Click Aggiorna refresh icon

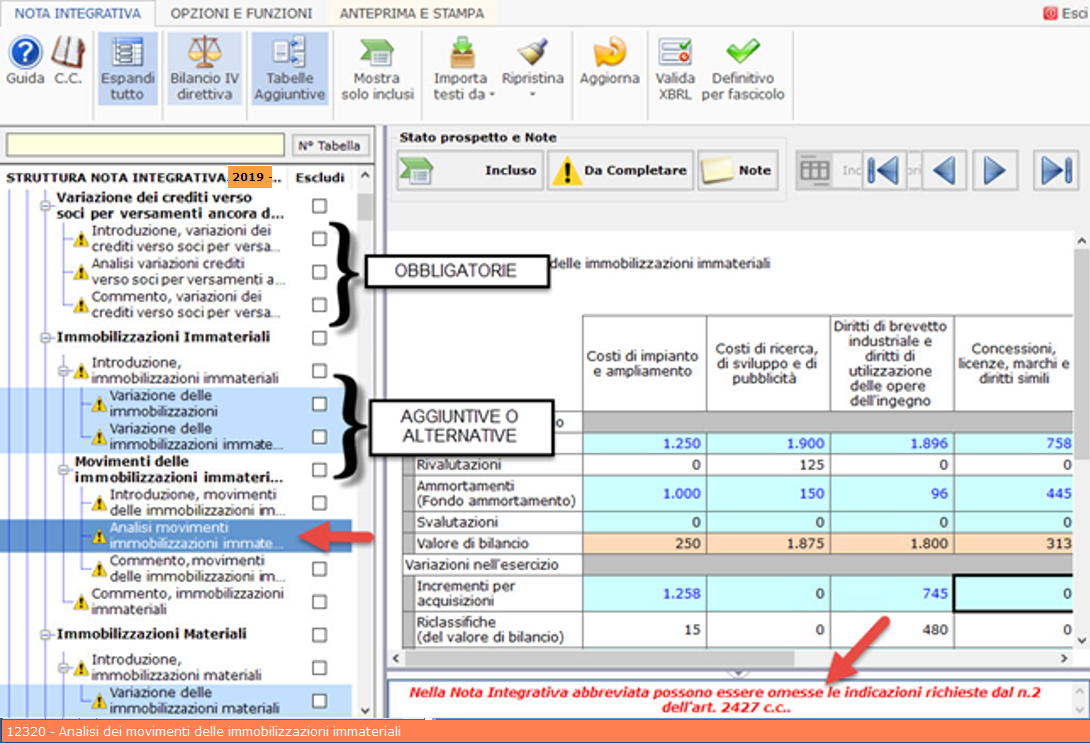click(610, 52)
